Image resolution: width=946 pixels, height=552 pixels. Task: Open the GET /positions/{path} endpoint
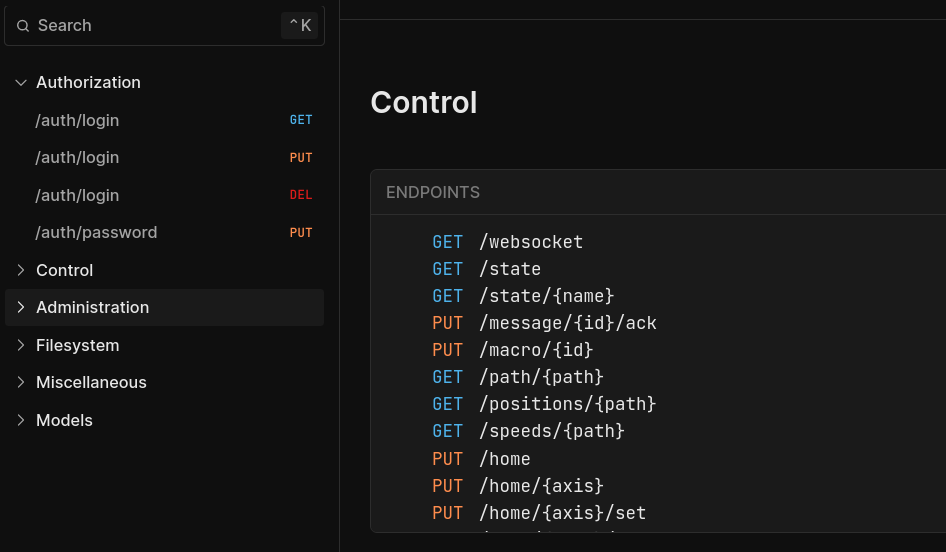pos(544,404)
